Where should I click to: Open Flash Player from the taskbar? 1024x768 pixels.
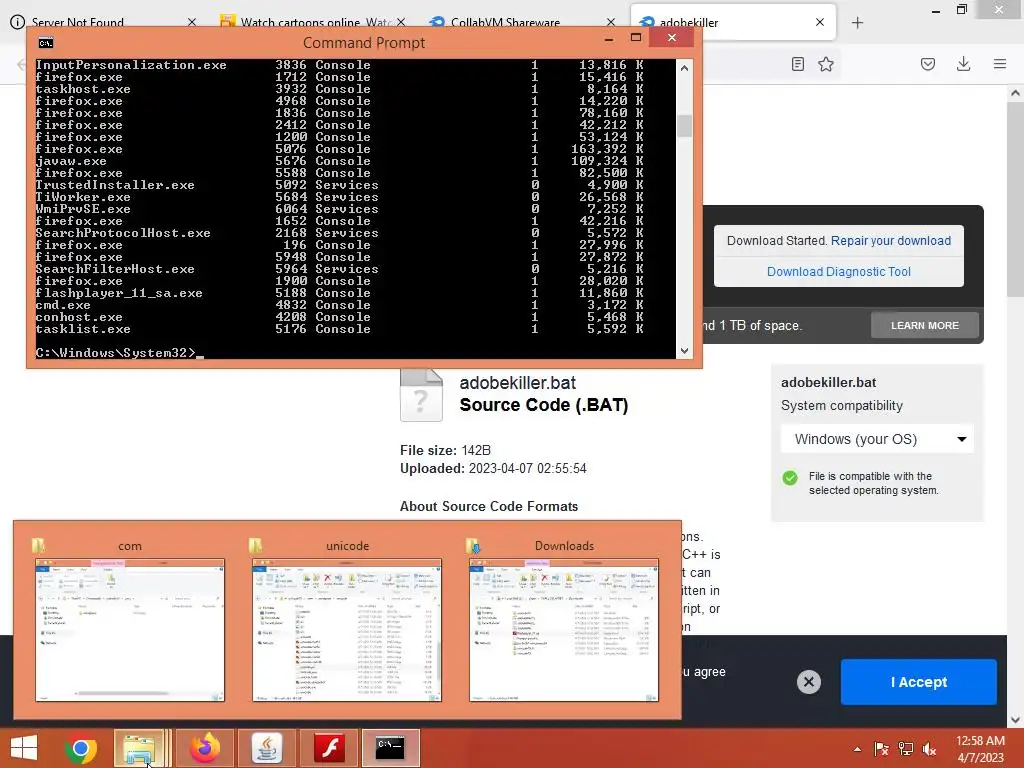click(329, 748)
